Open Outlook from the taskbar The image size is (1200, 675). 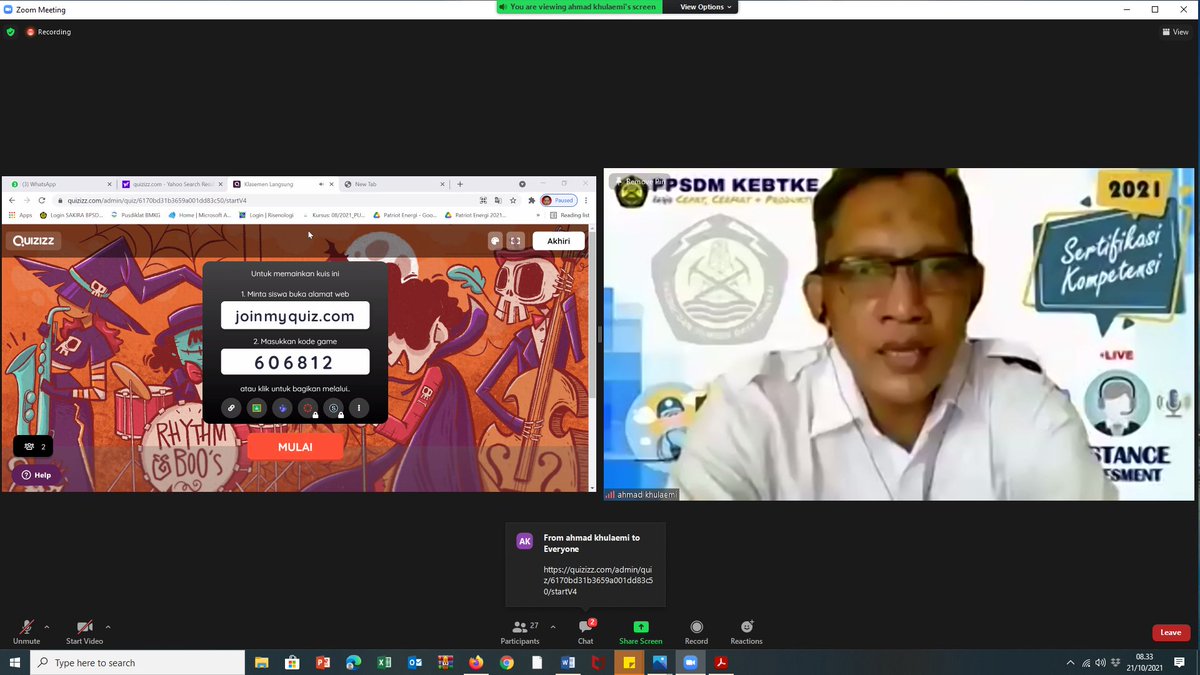(x=415, y=662)
